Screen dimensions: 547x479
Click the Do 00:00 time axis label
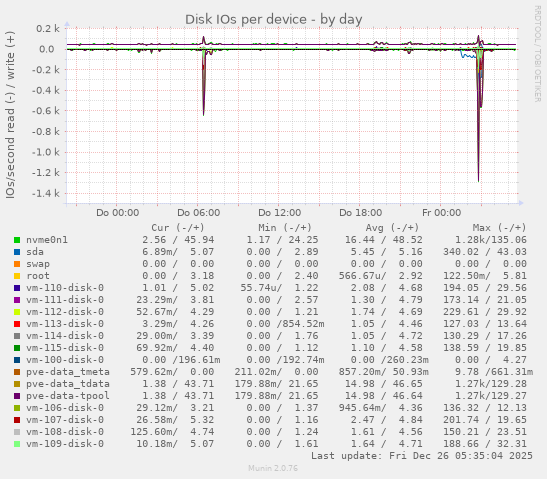[x=118, y=212]
